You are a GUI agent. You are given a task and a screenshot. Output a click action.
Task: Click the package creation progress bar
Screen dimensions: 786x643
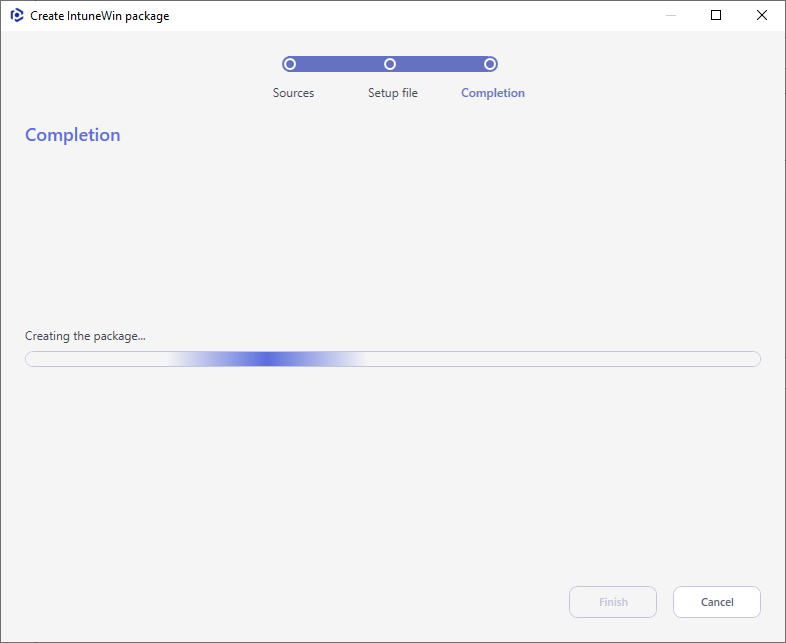[393, 359]
